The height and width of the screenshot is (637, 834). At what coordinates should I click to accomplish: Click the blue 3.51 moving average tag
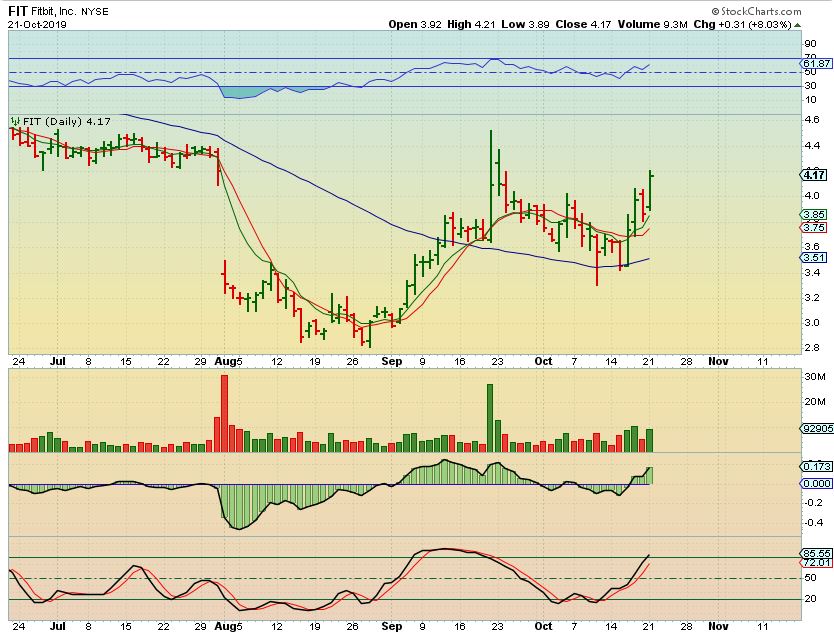[x=814, y=257]
